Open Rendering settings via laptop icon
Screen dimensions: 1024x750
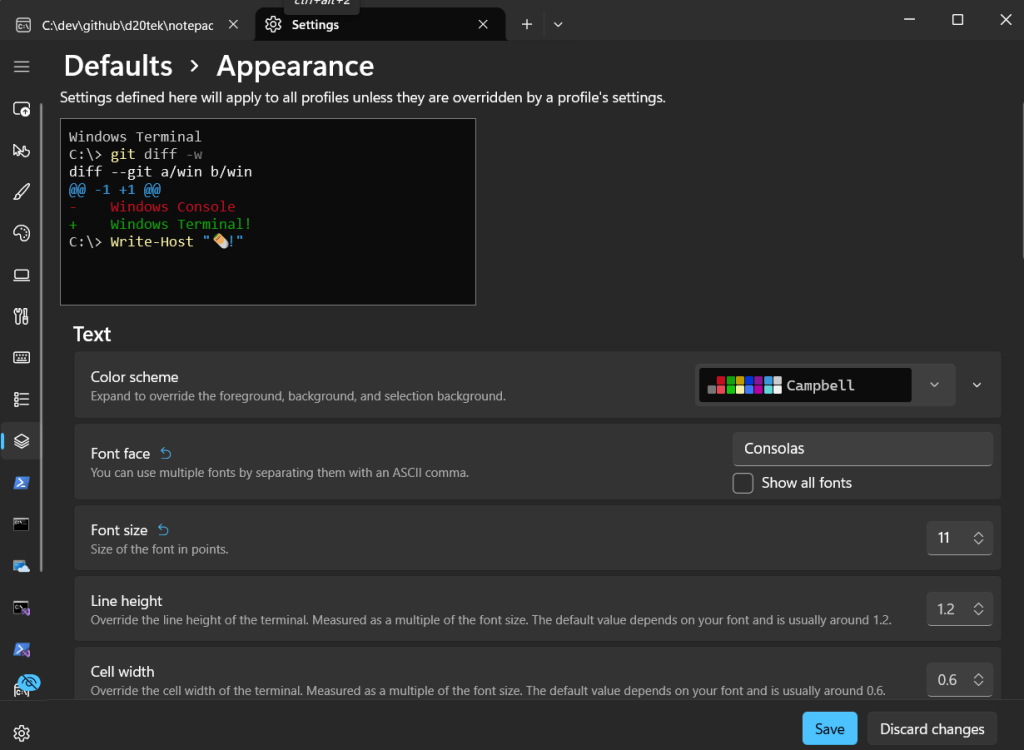click(x=21, y=275)
